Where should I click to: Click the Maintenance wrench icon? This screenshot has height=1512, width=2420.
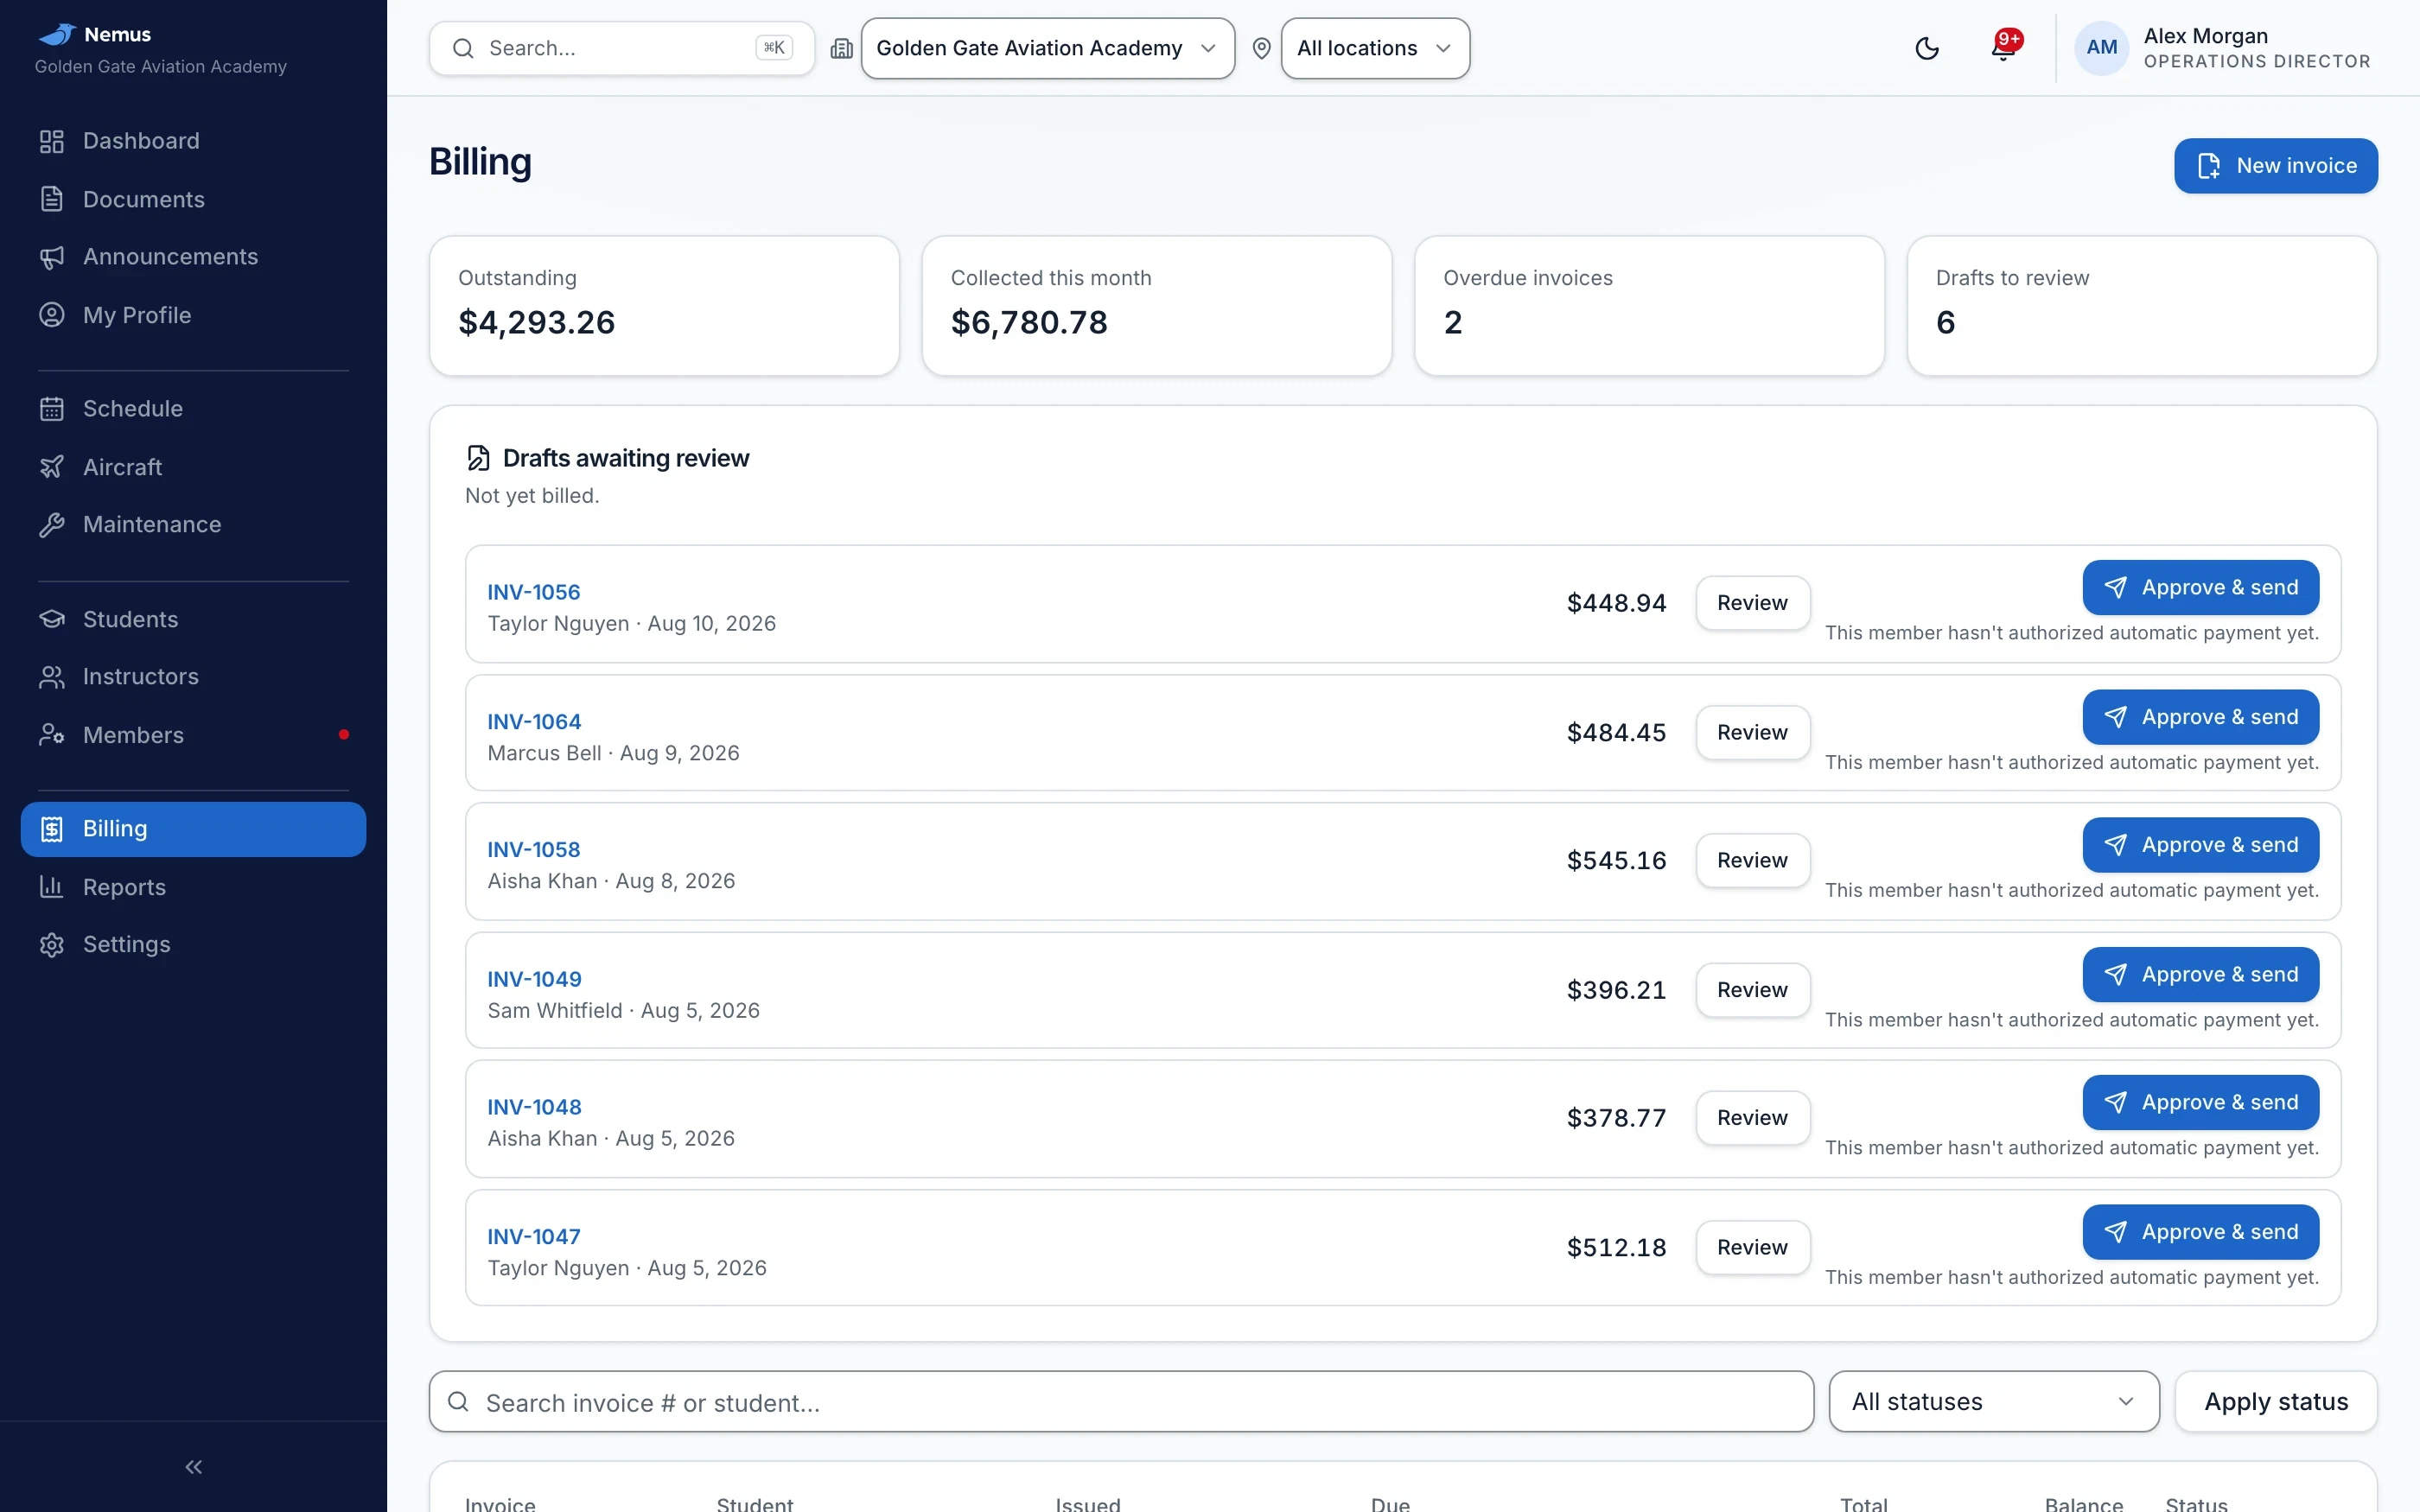tap(52, 525)
